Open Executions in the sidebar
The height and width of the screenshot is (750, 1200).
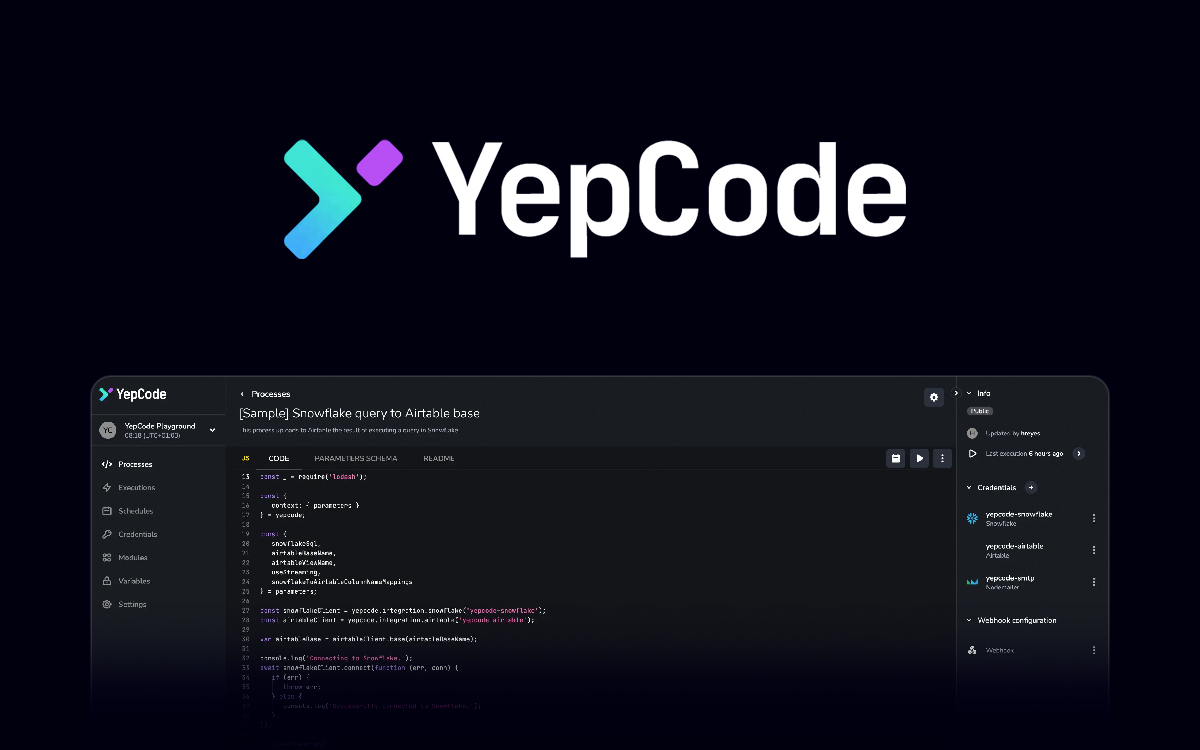point(136,487)
